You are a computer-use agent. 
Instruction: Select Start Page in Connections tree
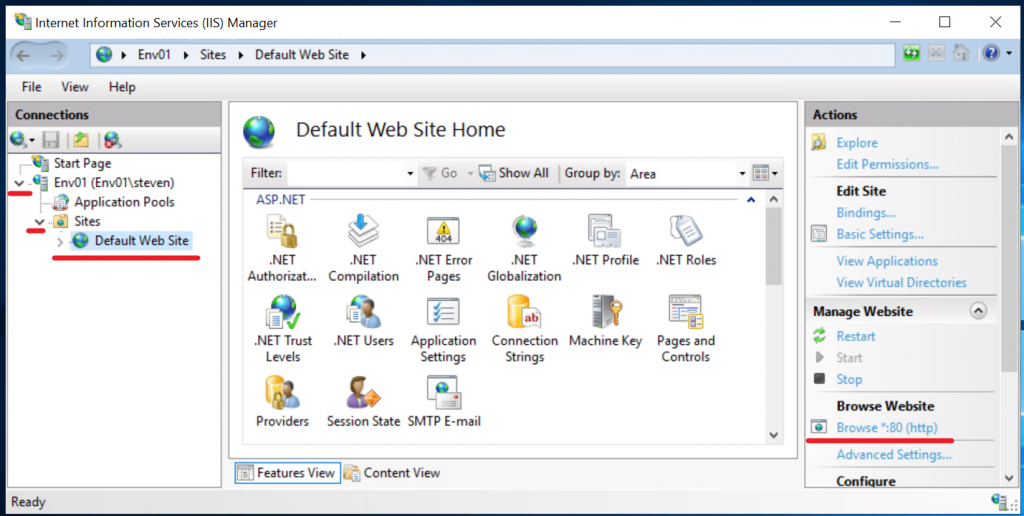click(82, 163)
